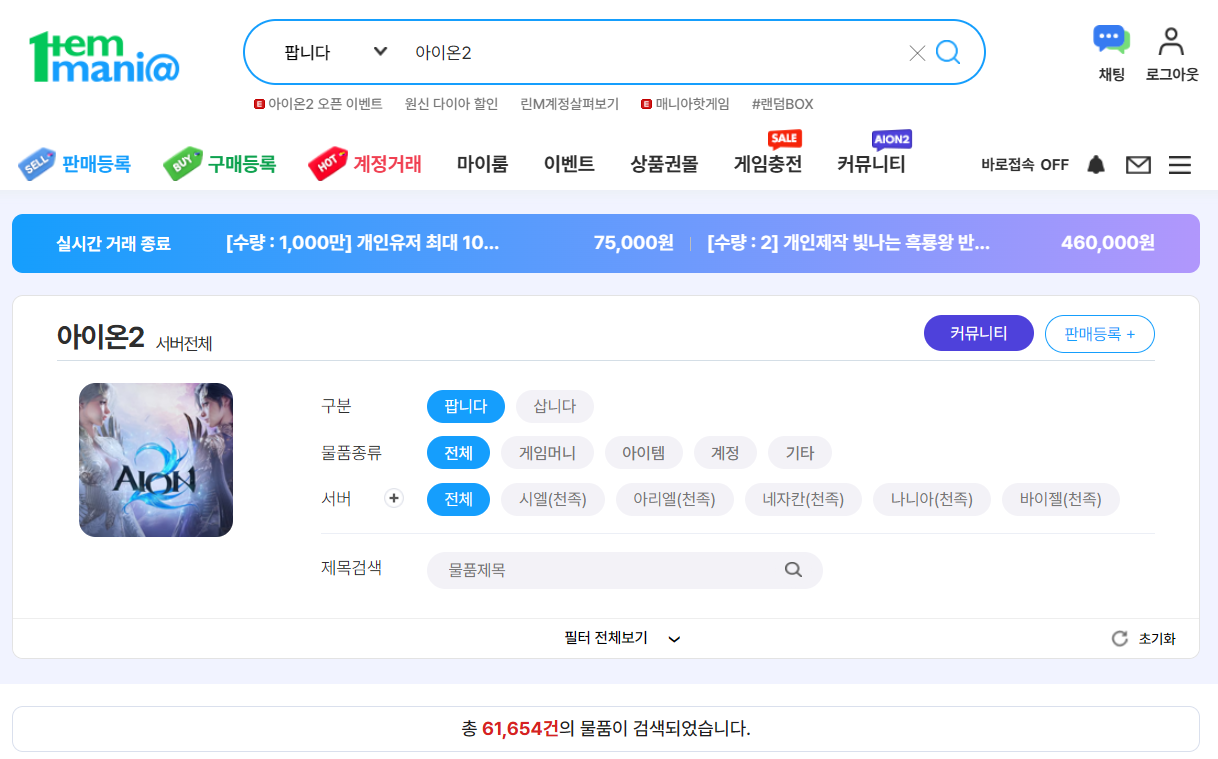Open 원신 다이아 할인 link
The image size is (1218, 759).
451,104
